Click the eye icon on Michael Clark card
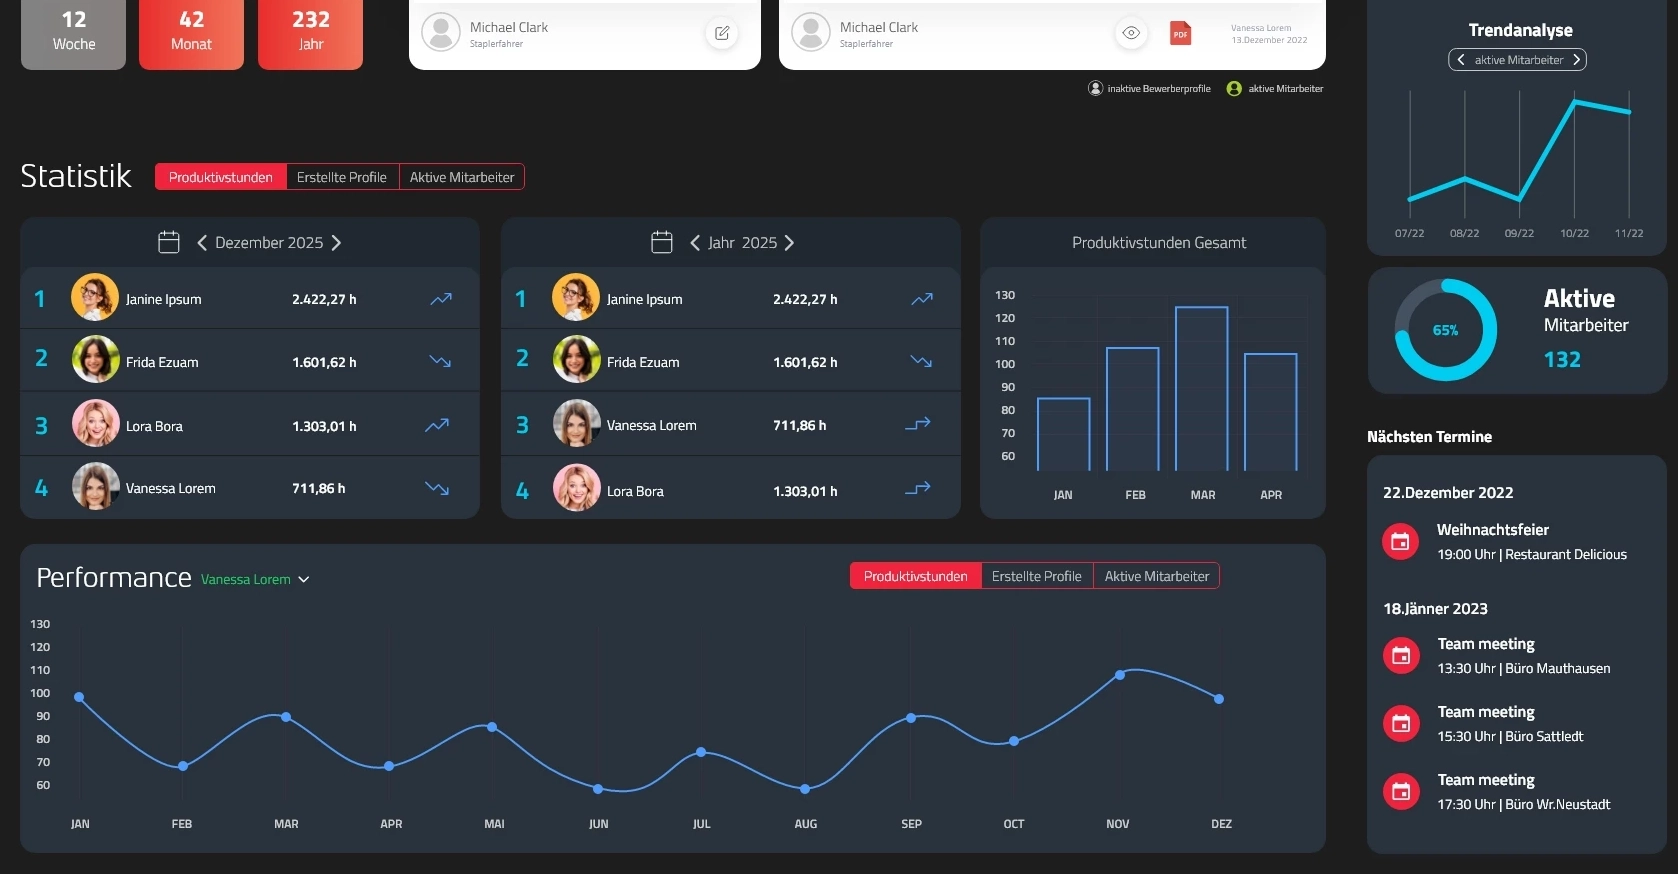The height and width of the screenshot is (874, 1678). click(1130, 33)
